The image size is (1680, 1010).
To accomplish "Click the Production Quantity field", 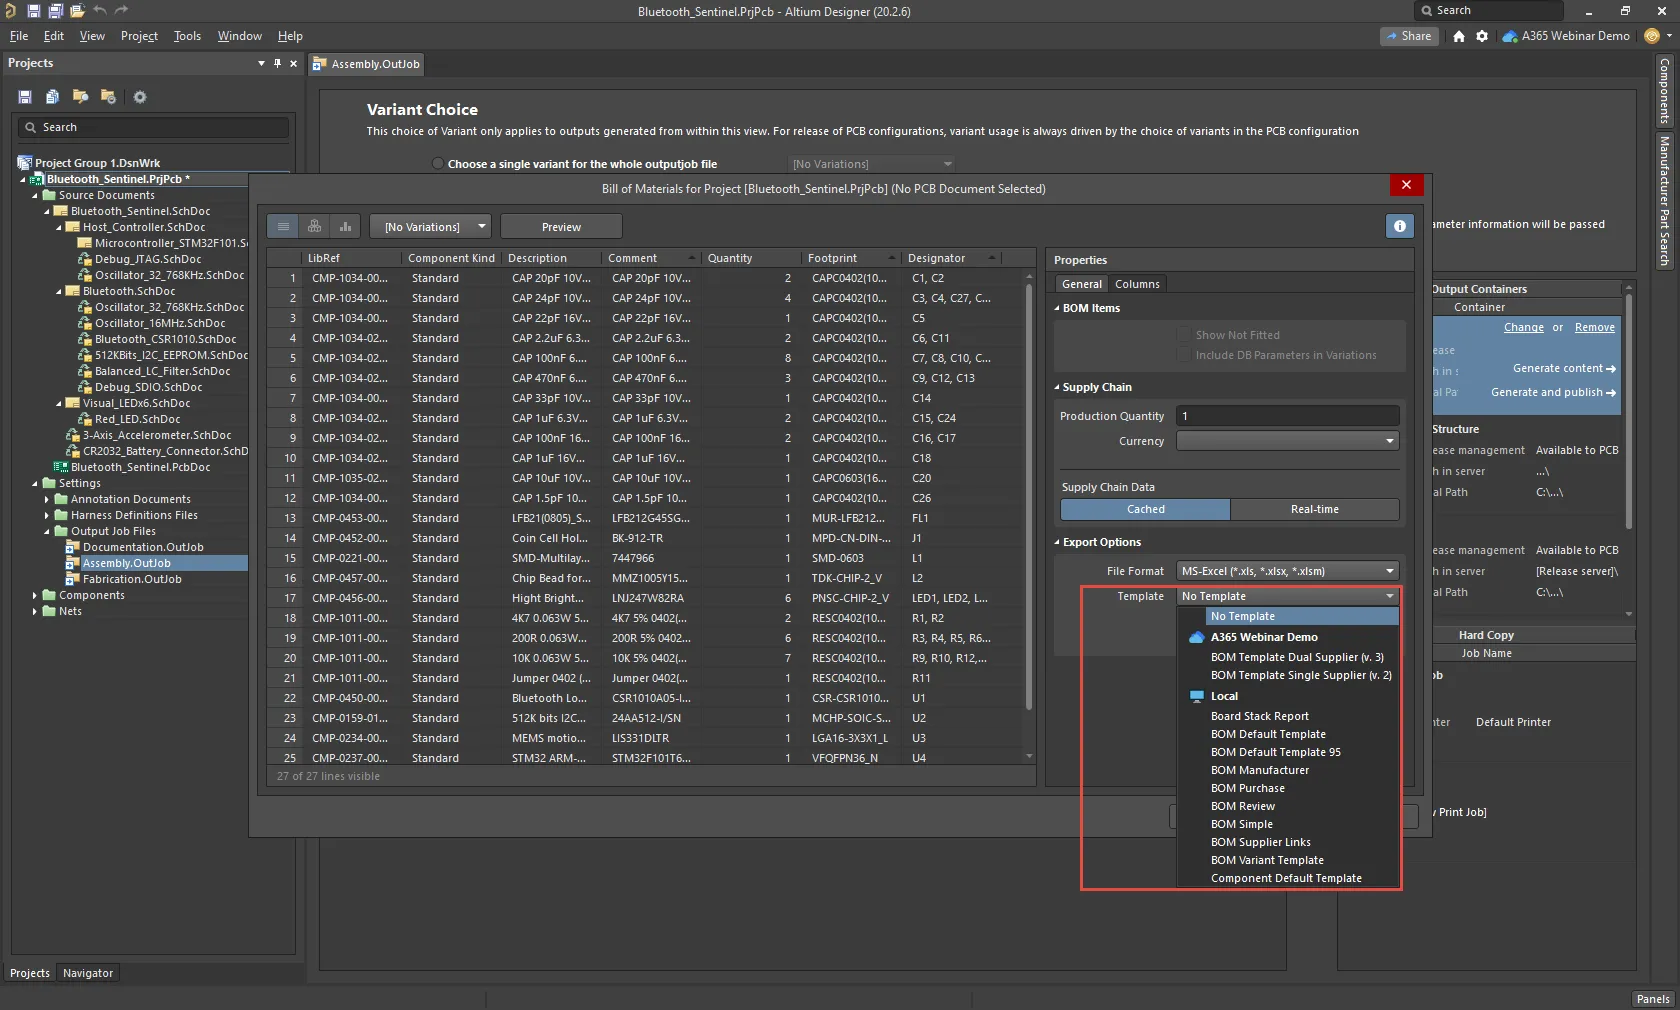I will [1287, 416].
